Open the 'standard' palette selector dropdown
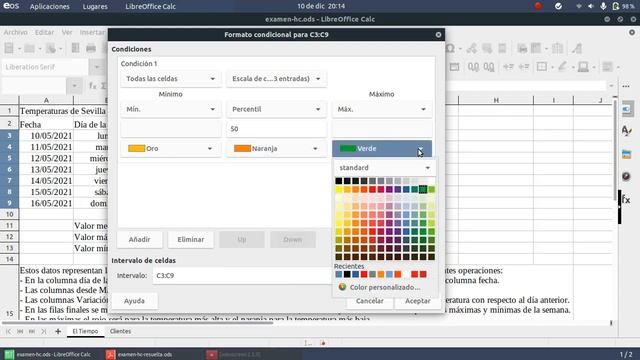Image resolution: width=640 pixels, height=360 pixels. (x=385, y=168)
